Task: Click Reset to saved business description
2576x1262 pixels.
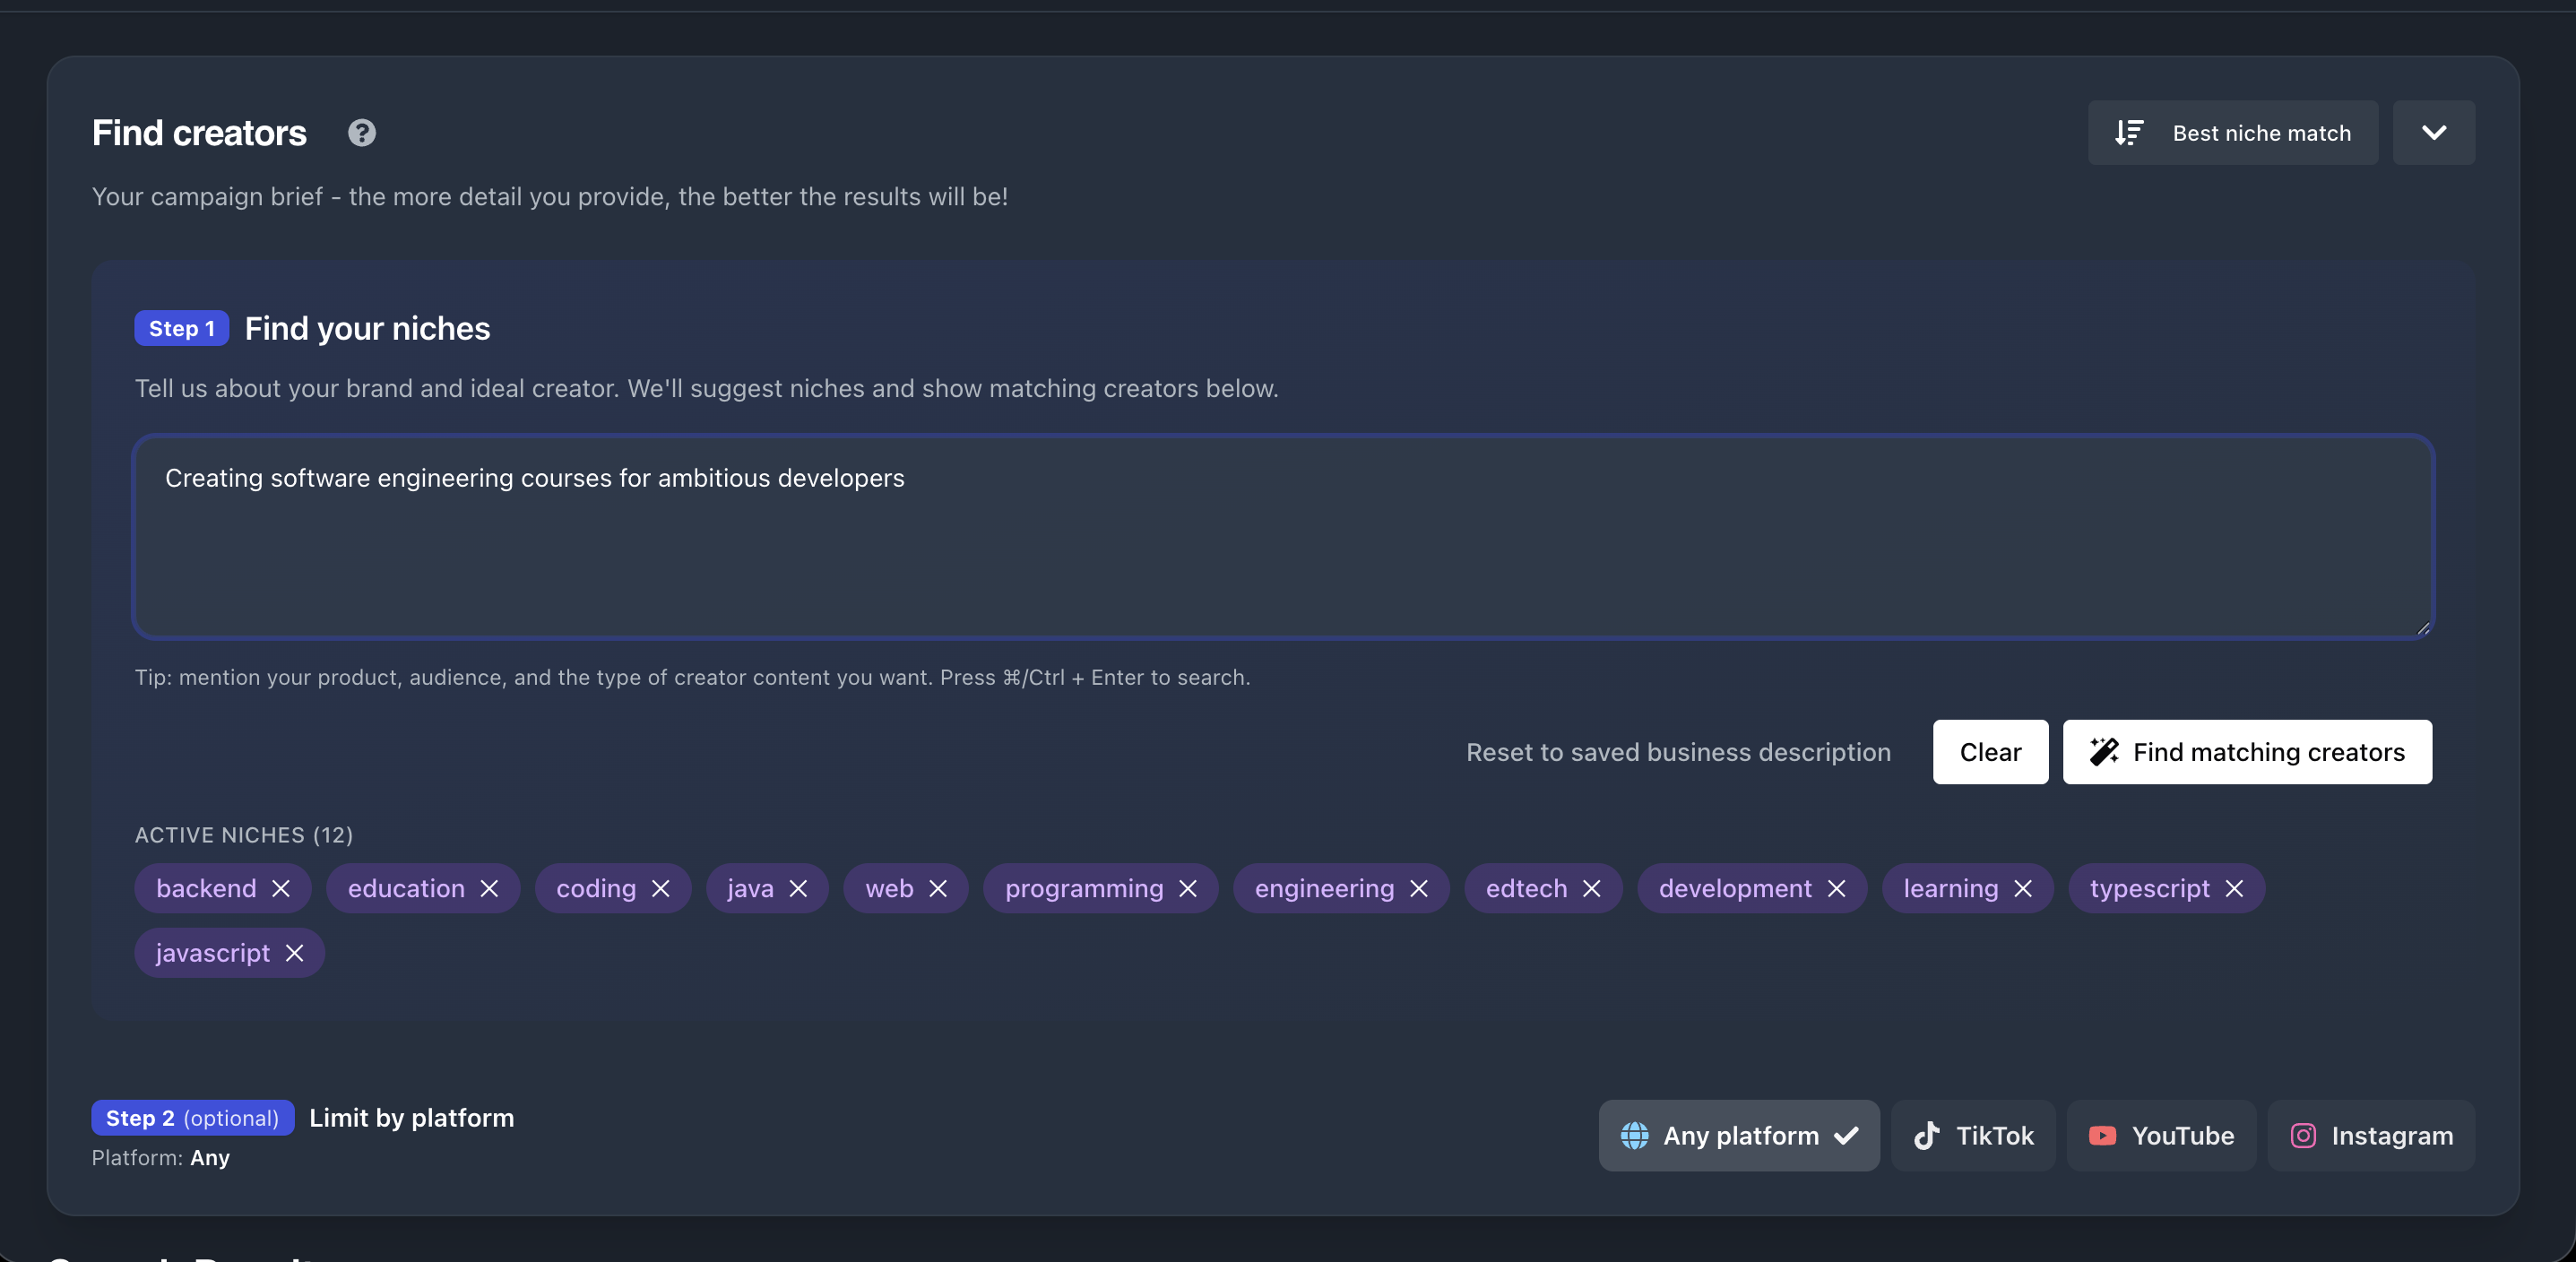Action: [1678, 752]
